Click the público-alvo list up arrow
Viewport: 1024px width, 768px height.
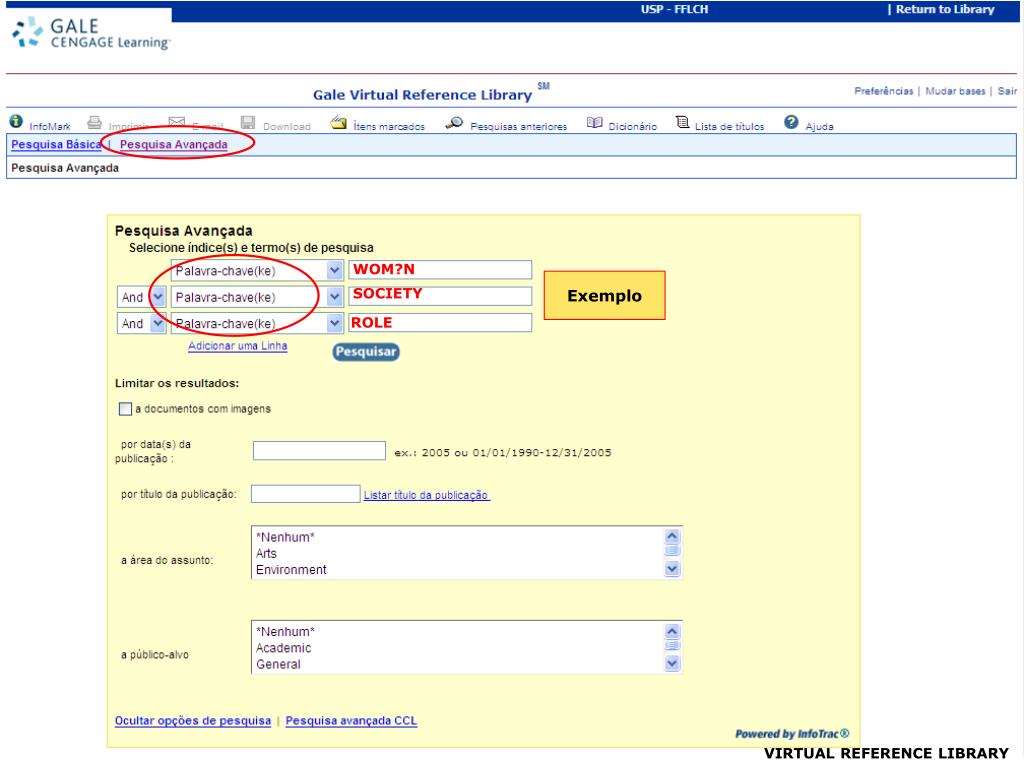(x=672, y=632)
